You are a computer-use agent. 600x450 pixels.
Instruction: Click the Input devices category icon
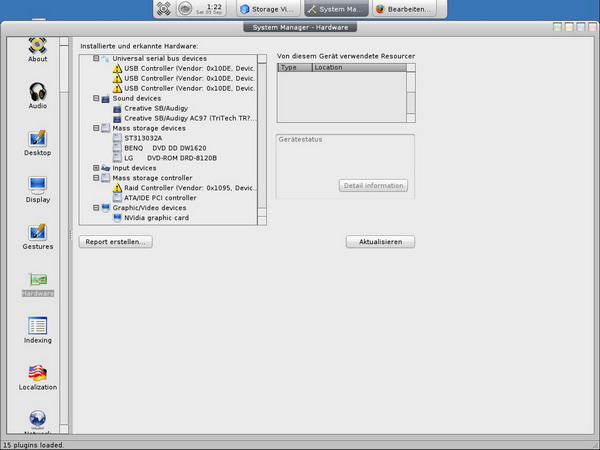pyautogui.click(x=106, y=168)
